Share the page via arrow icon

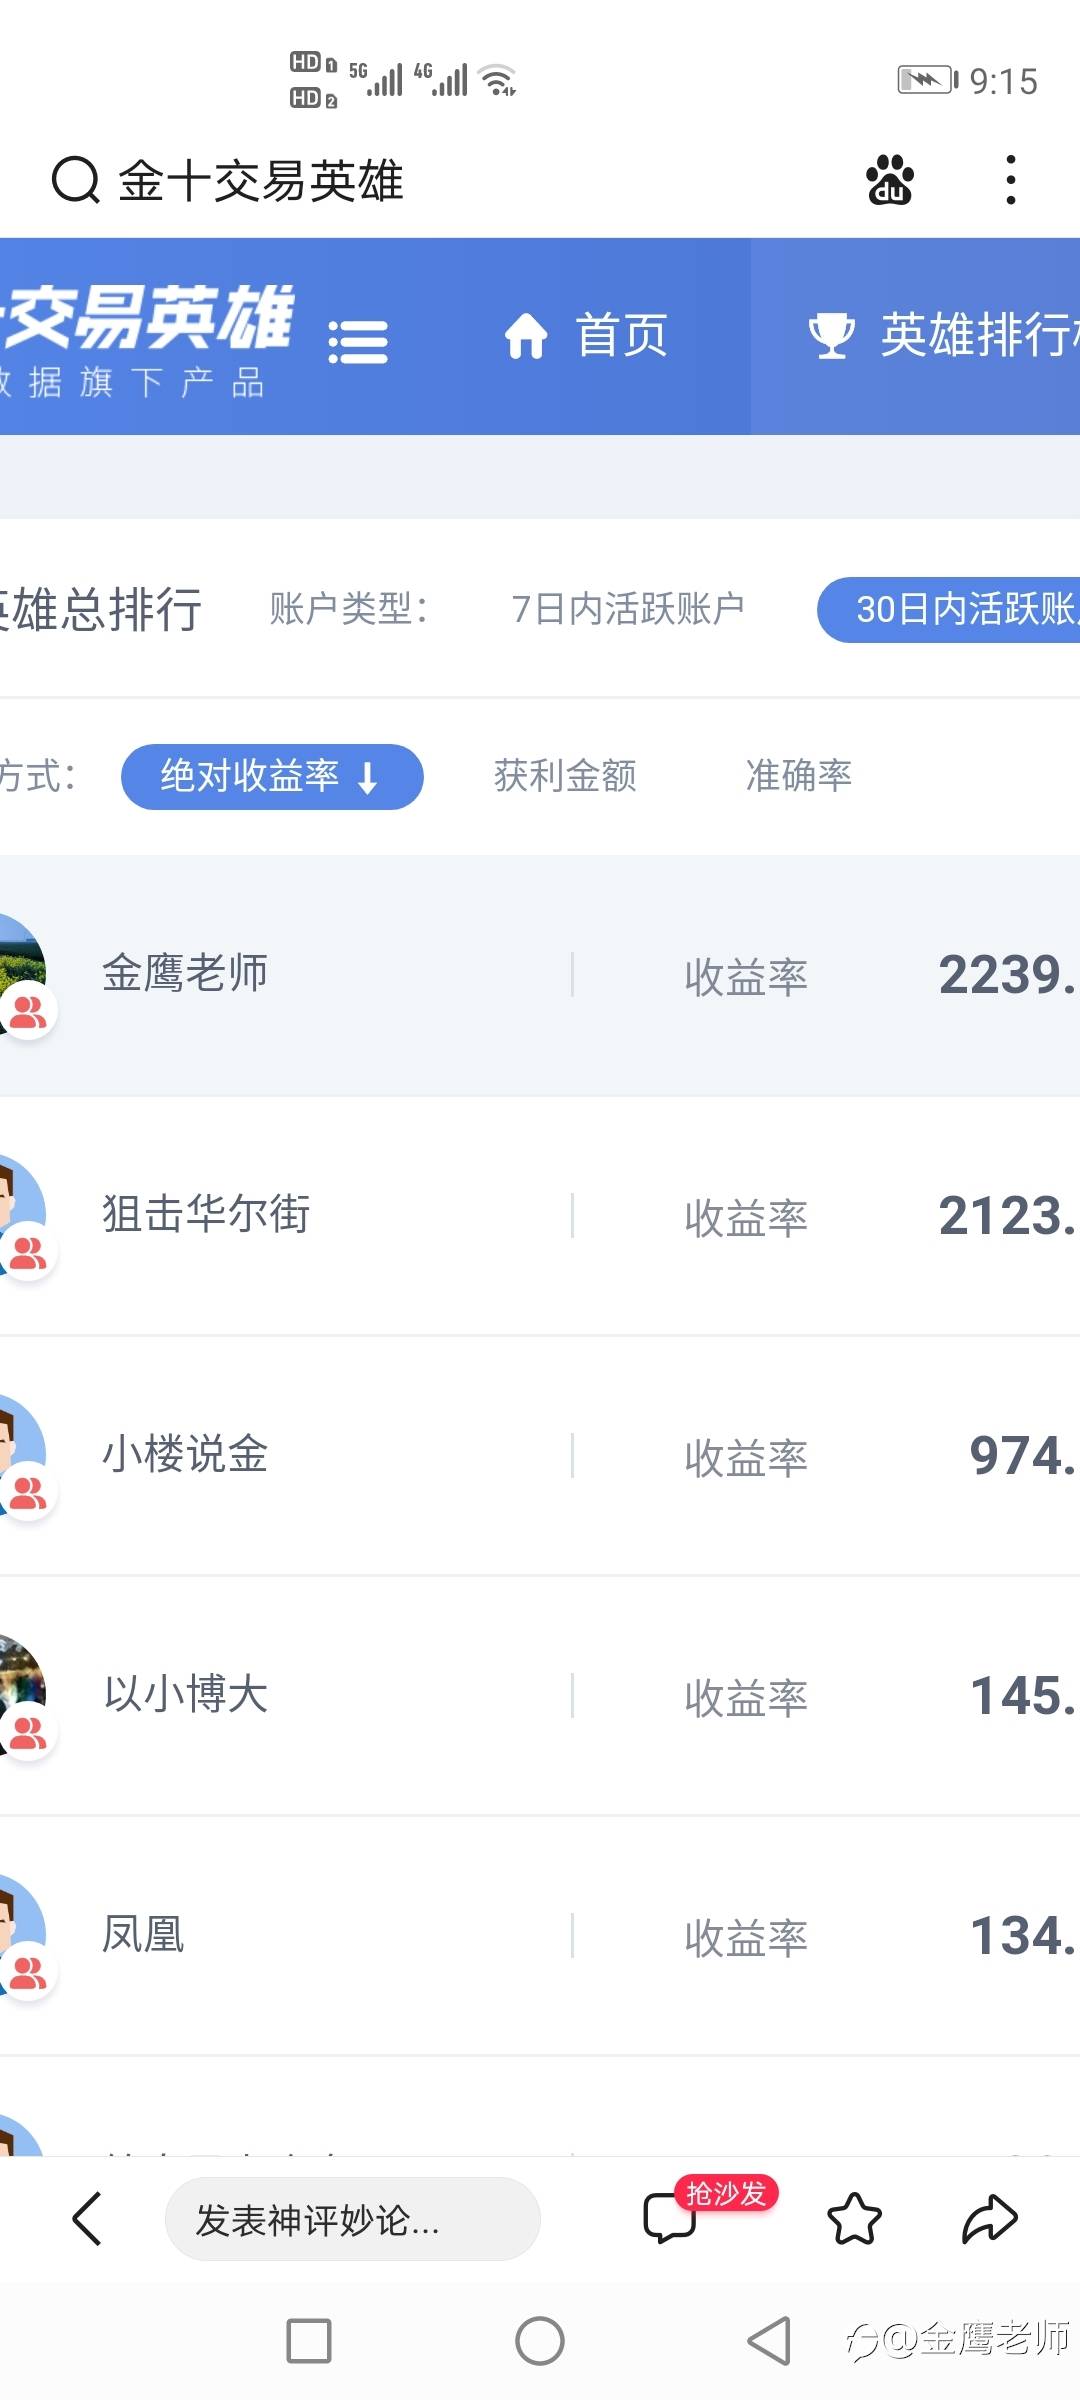989,2219
